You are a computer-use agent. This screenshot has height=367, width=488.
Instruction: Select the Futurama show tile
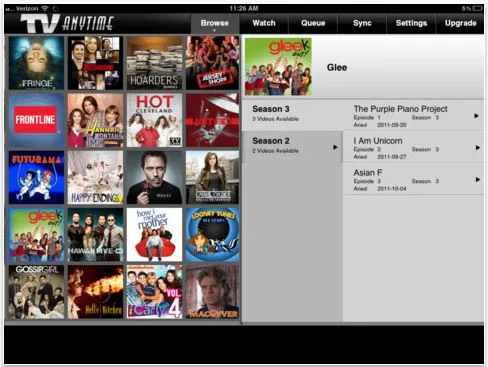pyautogui.click(x=36, y=177)
